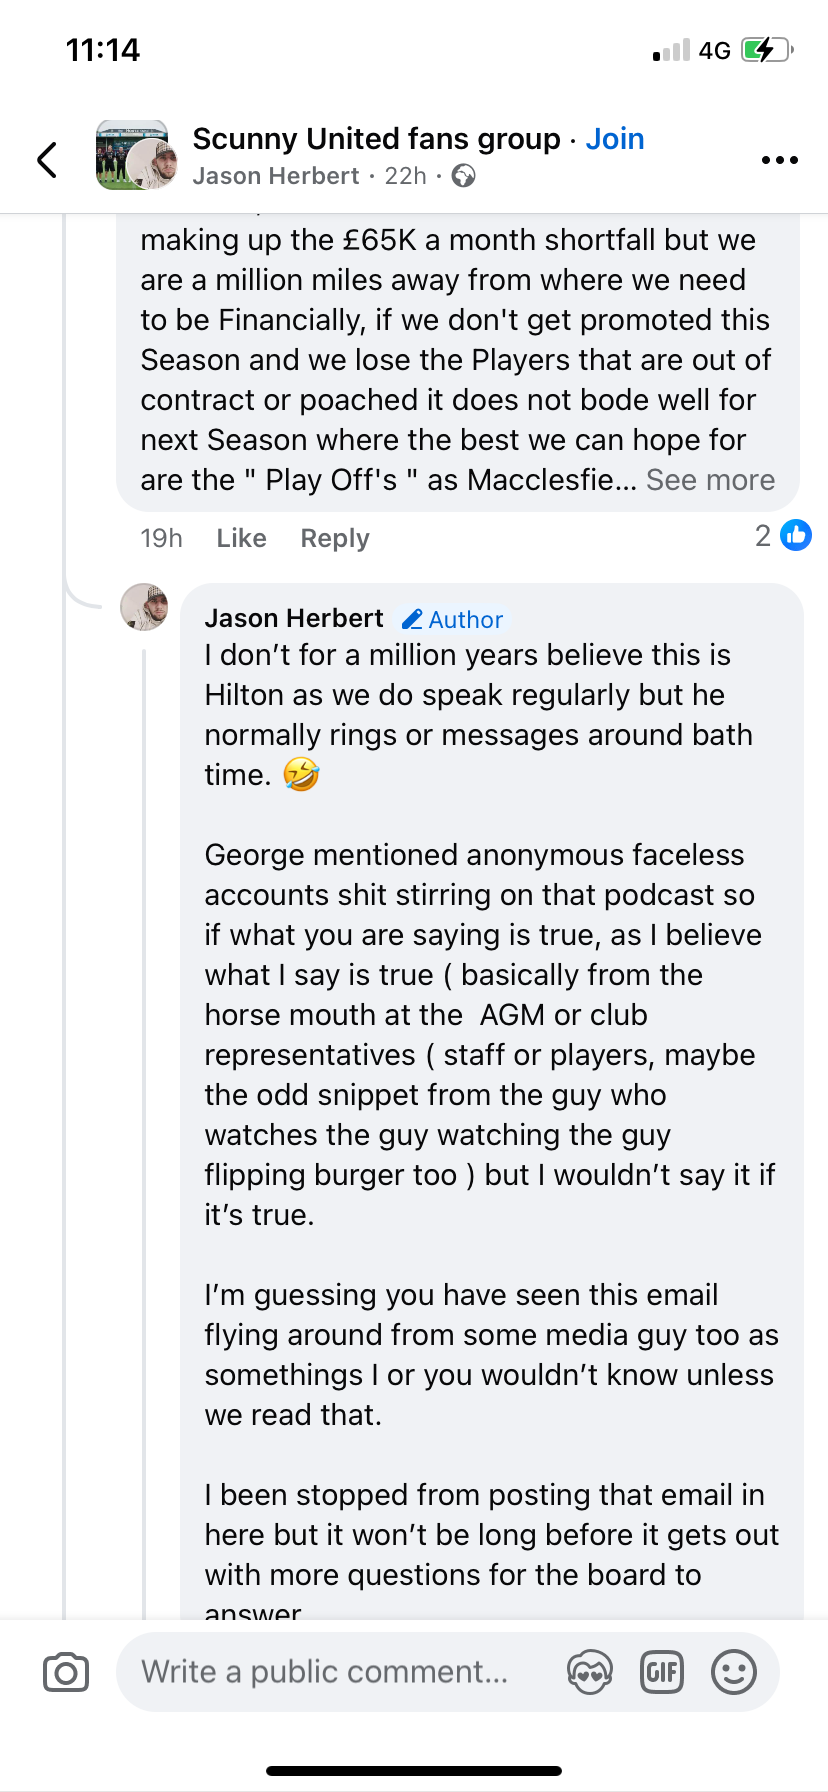
Task: Open Scunny United fans group page
Action: 376,139
